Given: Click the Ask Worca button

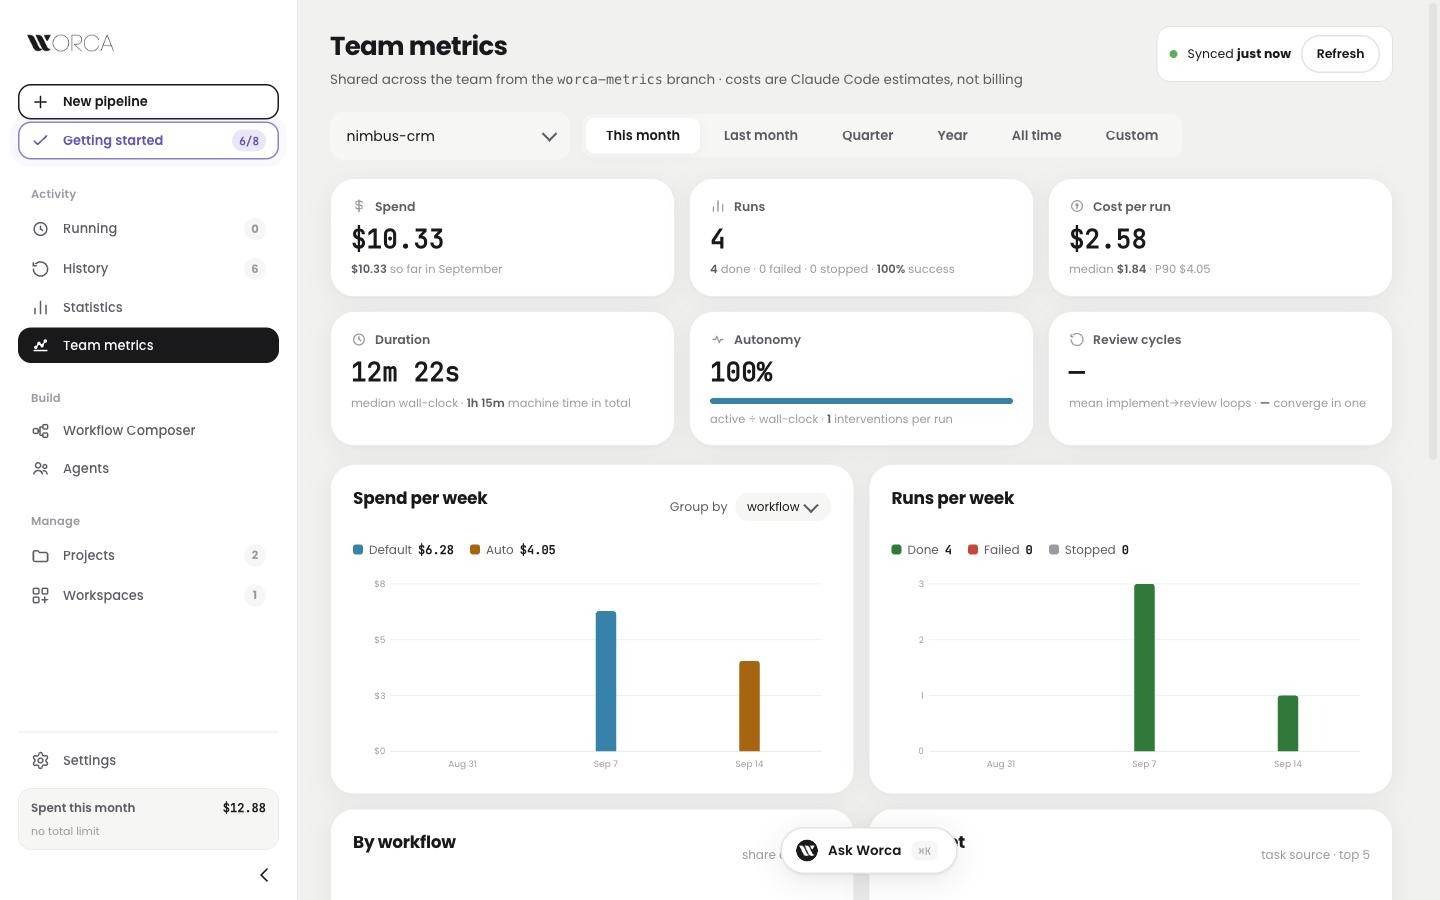Looking at the screenshot, I should coord(869,851).
